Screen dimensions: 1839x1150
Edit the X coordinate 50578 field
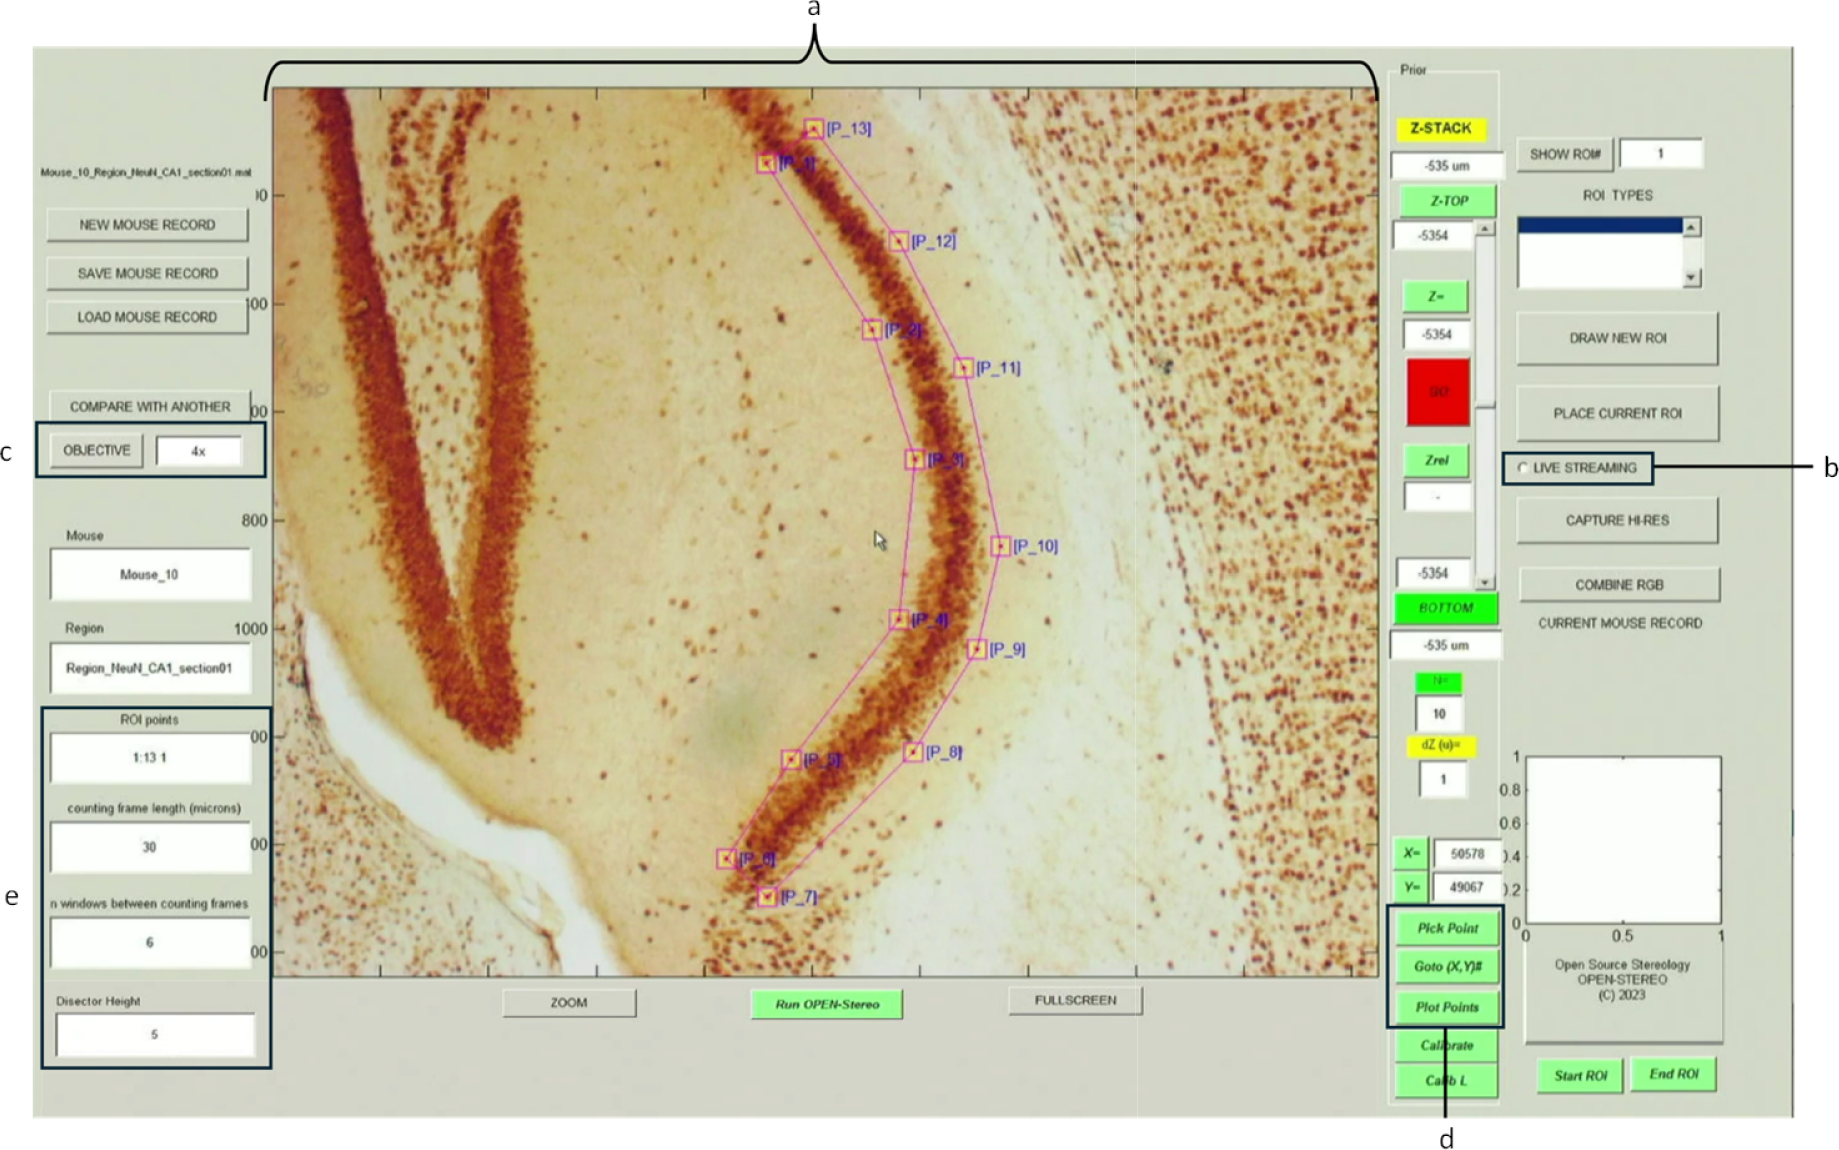tap(1467, 854)
